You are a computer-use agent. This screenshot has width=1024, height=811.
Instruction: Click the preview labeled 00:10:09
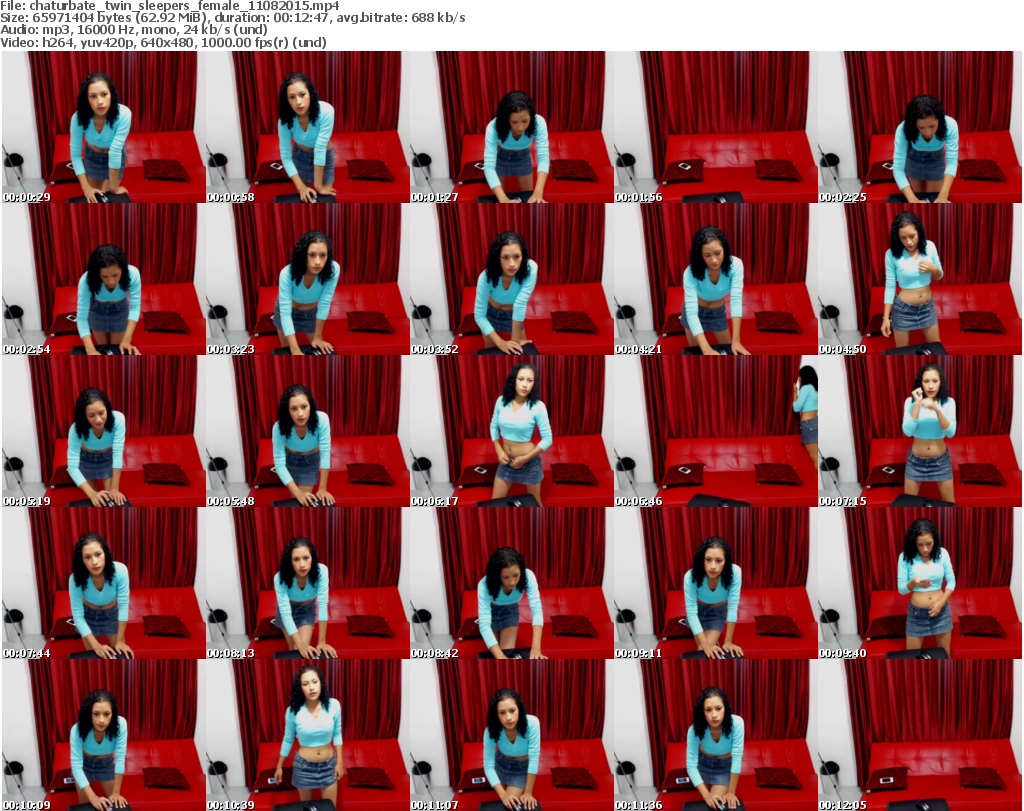point(104,735)
